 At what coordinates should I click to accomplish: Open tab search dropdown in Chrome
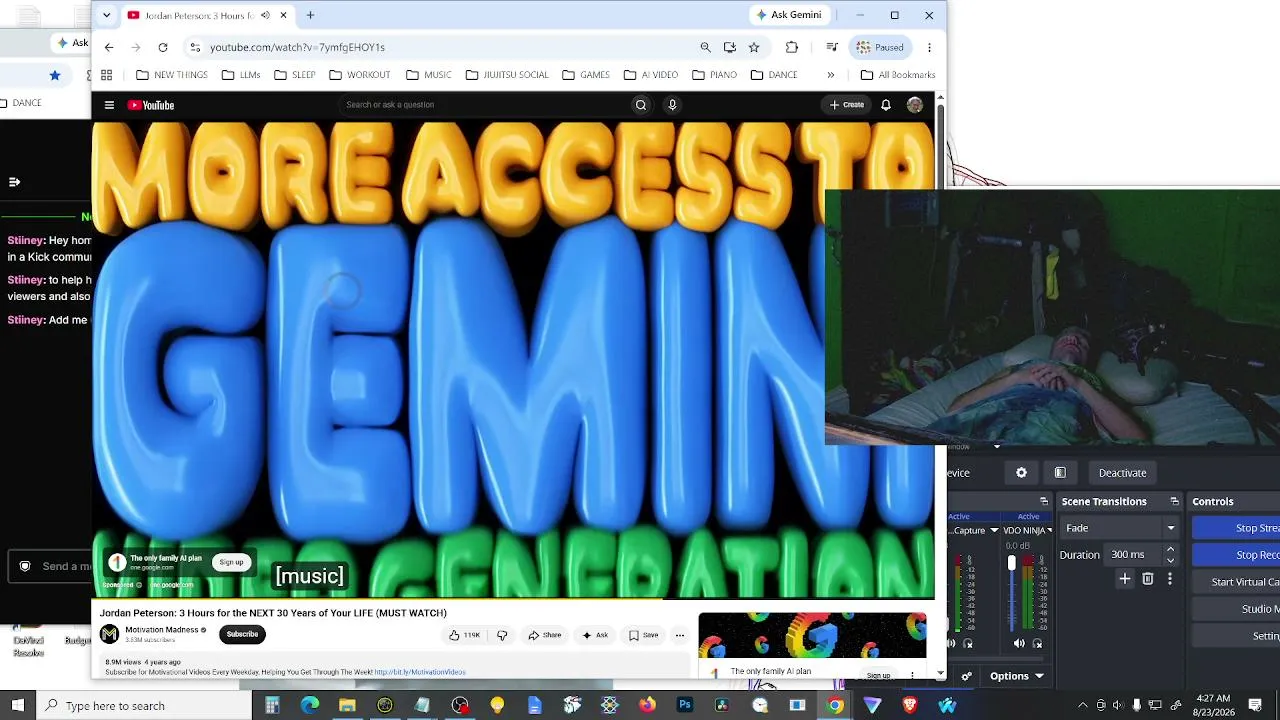tap(107, 15)
